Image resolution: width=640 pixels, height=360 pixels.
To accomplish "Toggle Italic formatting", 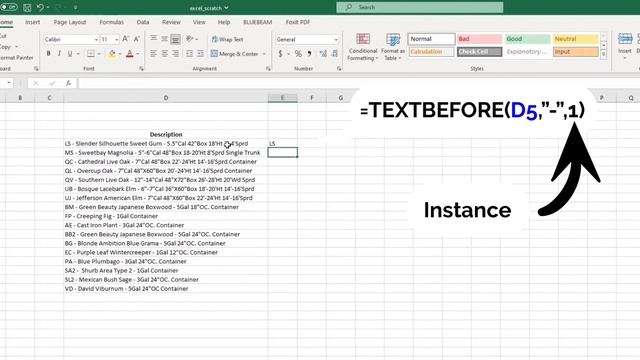I will (x=59, y=53).
